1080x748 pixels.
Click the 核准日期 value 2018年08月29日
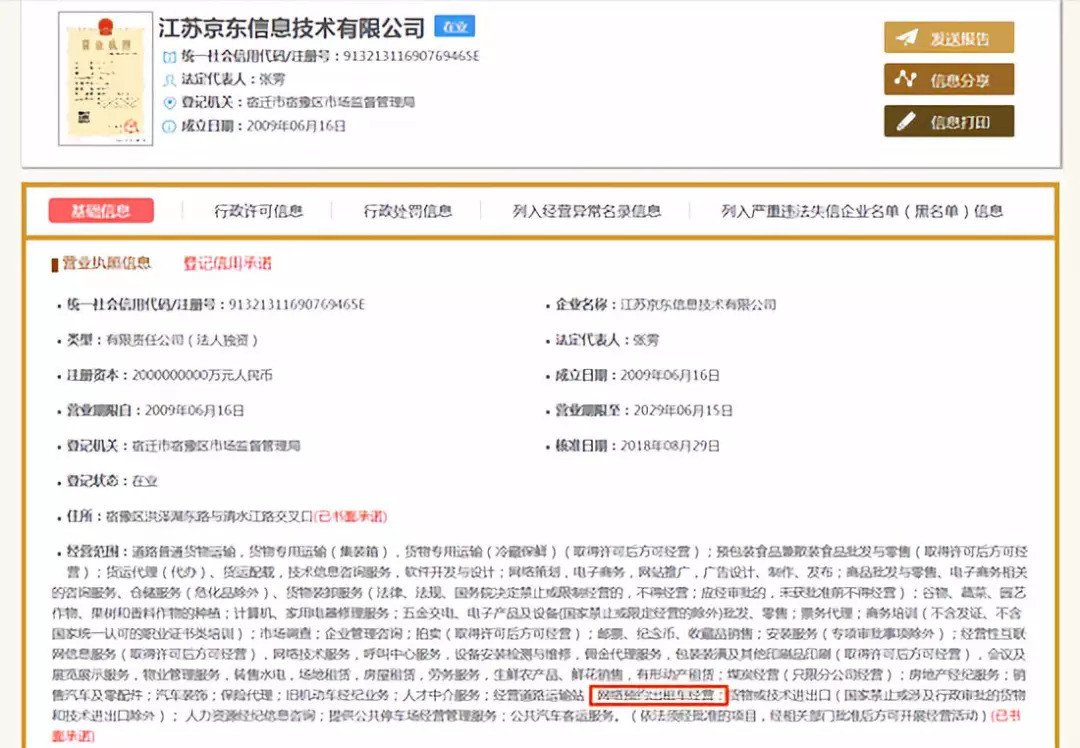tap(669, 446)
